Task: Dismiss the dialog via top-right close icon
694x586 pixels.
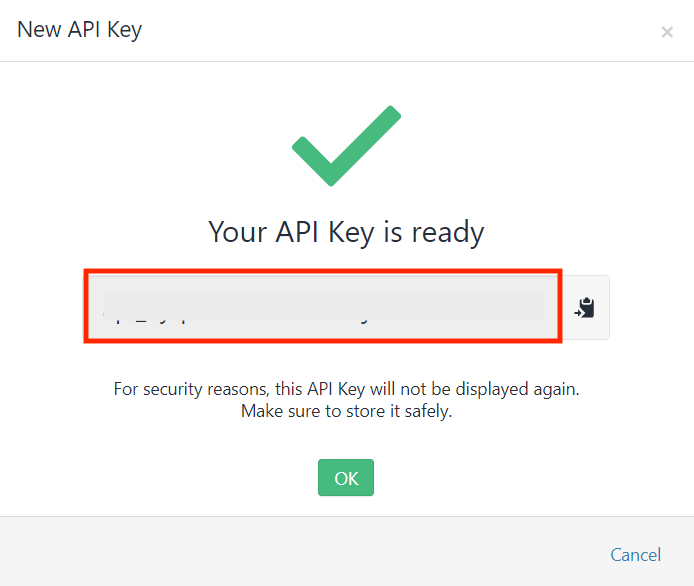Action: coord(667,32)
